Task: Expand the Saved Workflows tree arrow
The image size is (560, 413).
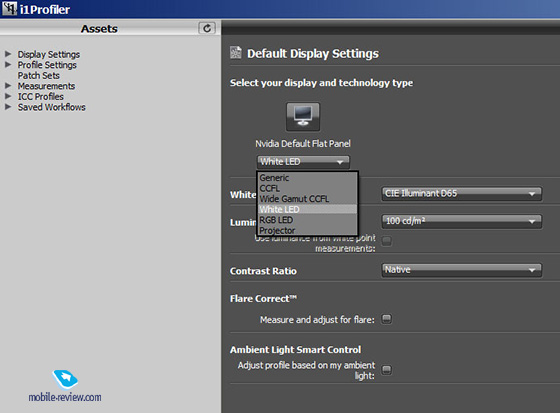Action: click(8, 107)
